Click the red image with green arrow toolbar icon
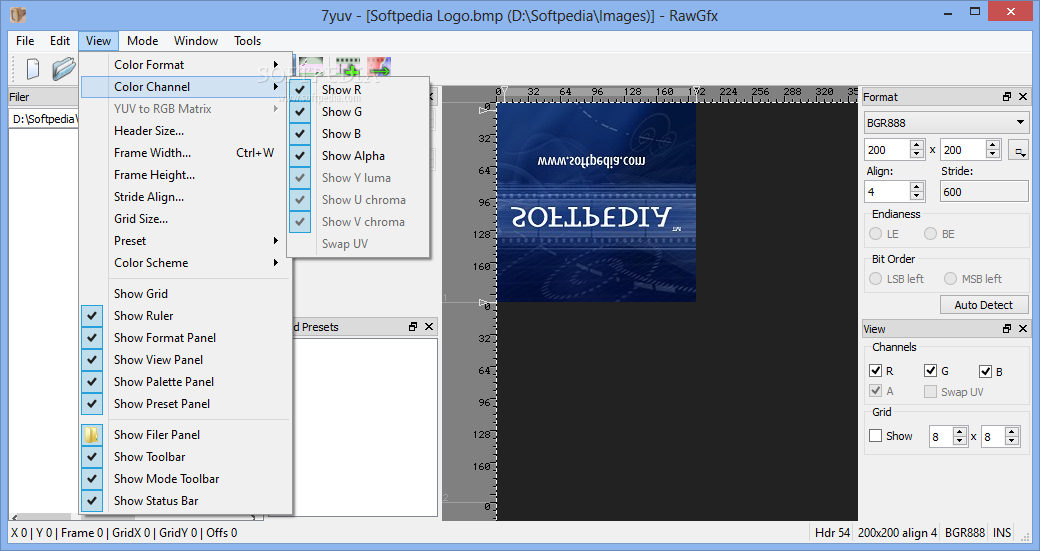 click(379, 66)
